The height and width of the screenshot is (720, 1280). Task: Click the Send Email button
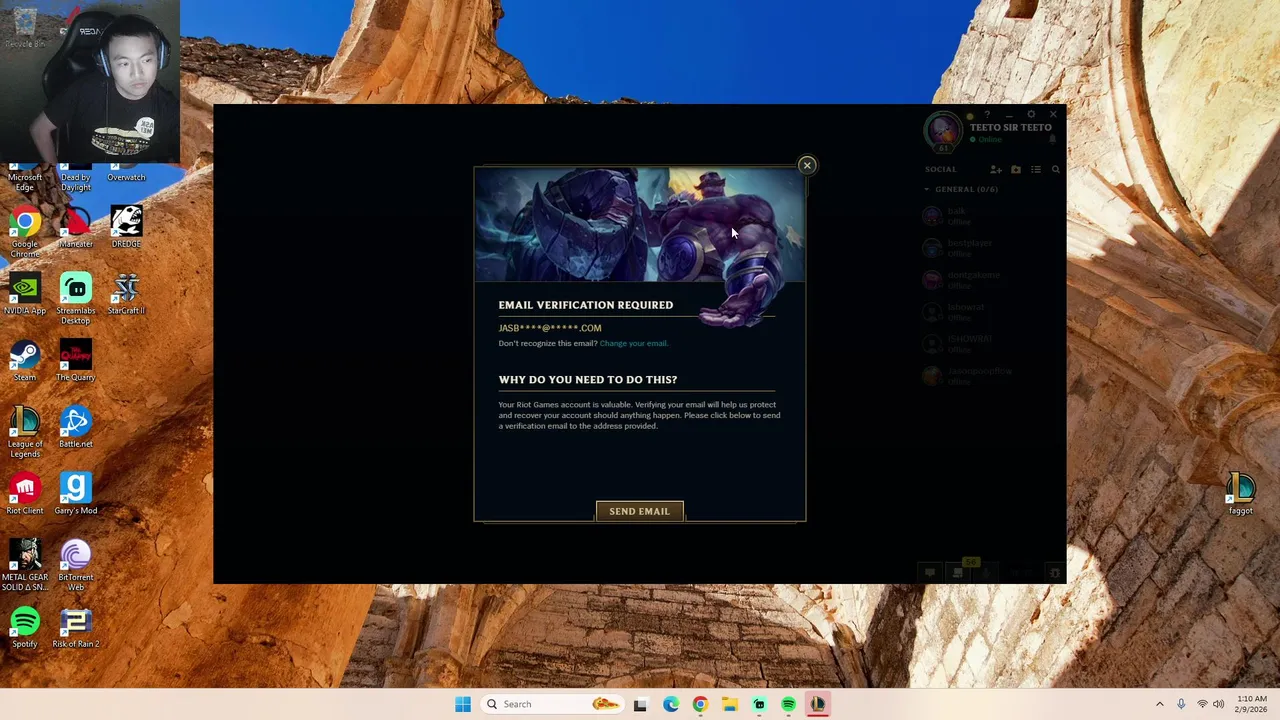(x=640, y=511)
